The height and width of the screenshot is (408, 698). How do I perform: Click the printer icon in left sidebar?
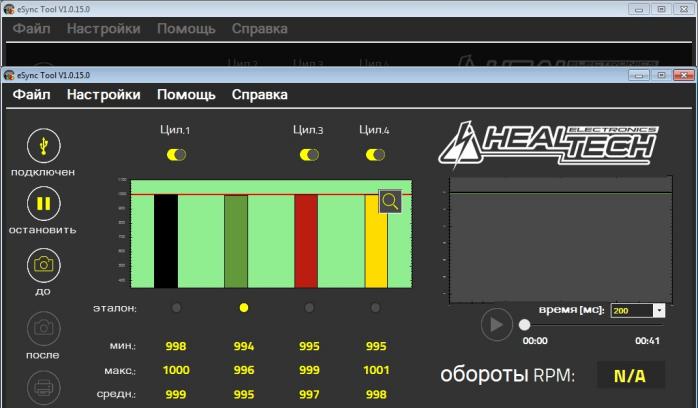[x=43, y=388]
